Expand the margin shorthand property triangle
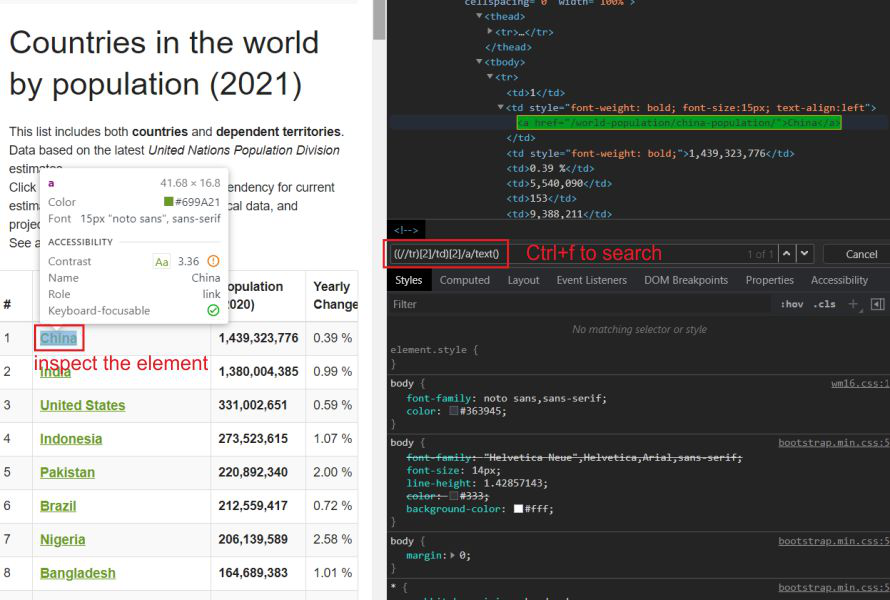This screenshot has width=890, height=600. (452, 555)
